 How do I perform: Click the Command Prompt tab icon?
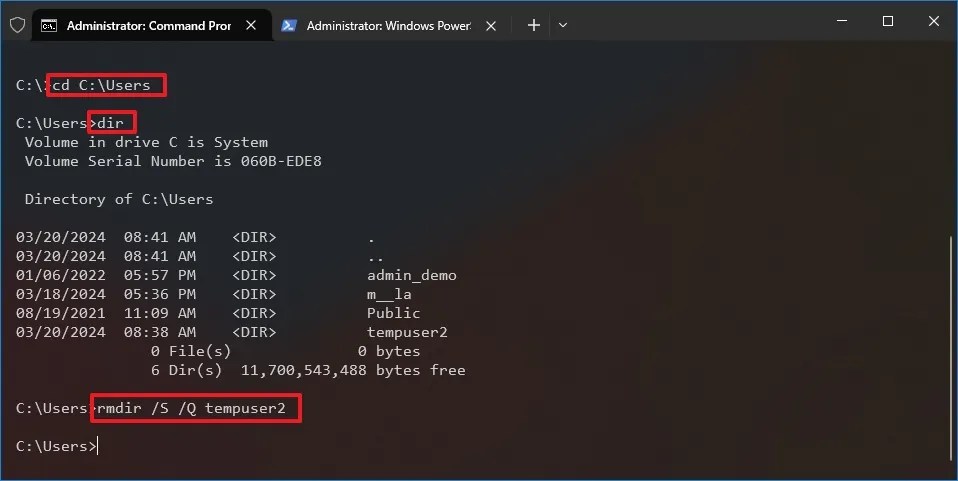pyautogui.click(x=49, y=26)
